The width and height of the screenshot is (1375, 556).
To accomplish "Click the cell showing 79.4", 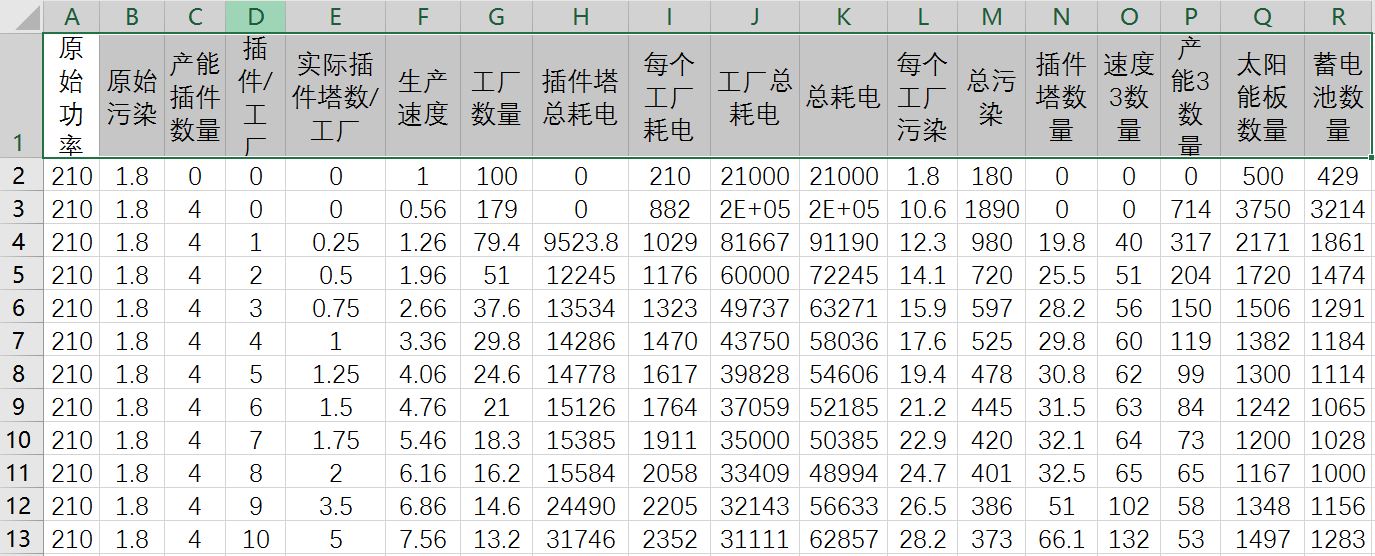I will pos(496,242).
